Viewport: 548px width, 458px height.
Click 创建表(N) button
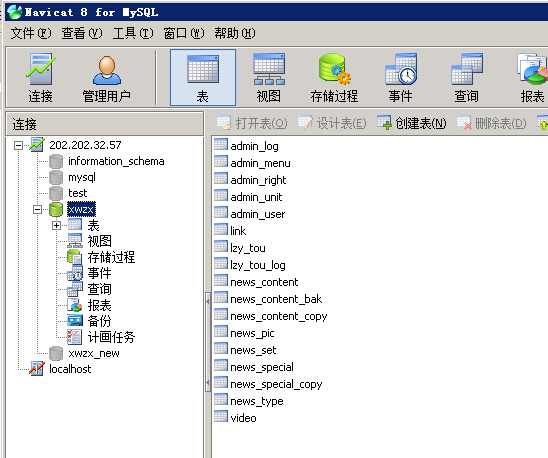[412, 123]
